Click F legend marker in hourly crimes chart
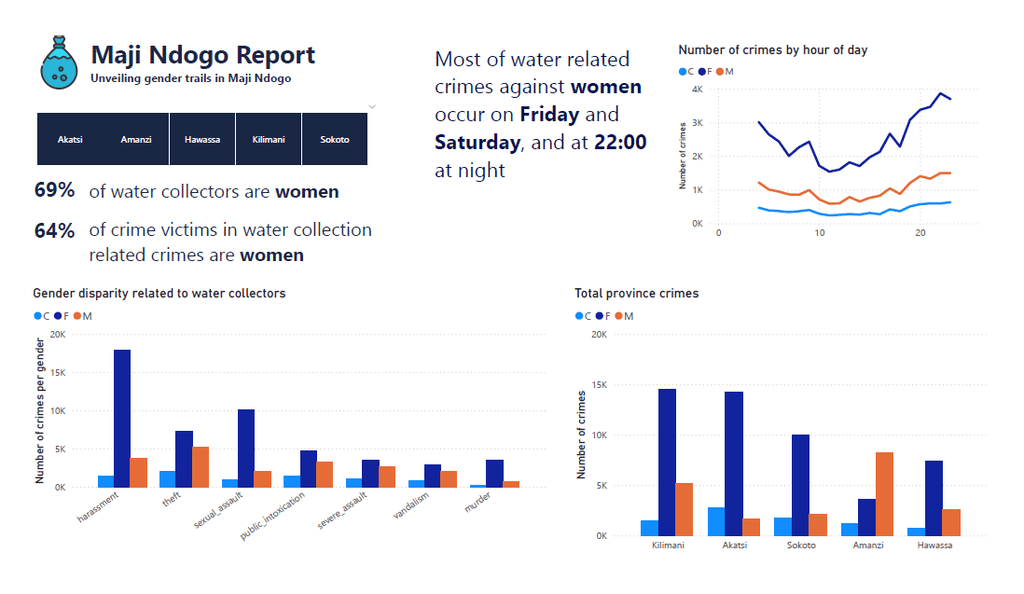Screen dimensions: 1024x594 (x=703, y=72)
